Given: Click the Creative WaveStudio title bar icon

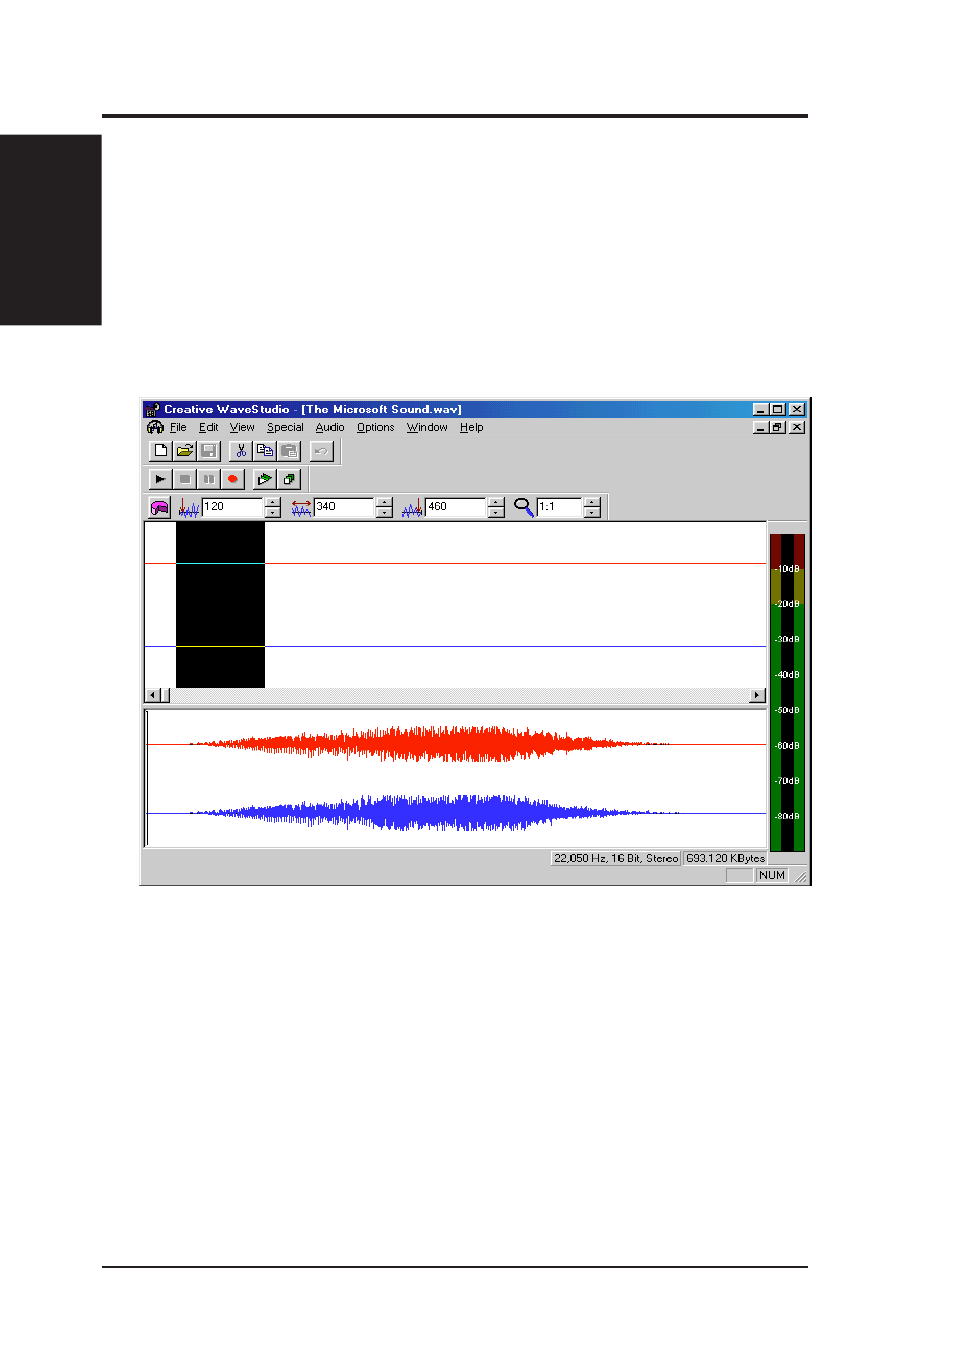Looking at the screenshot, I should [152, 409].
